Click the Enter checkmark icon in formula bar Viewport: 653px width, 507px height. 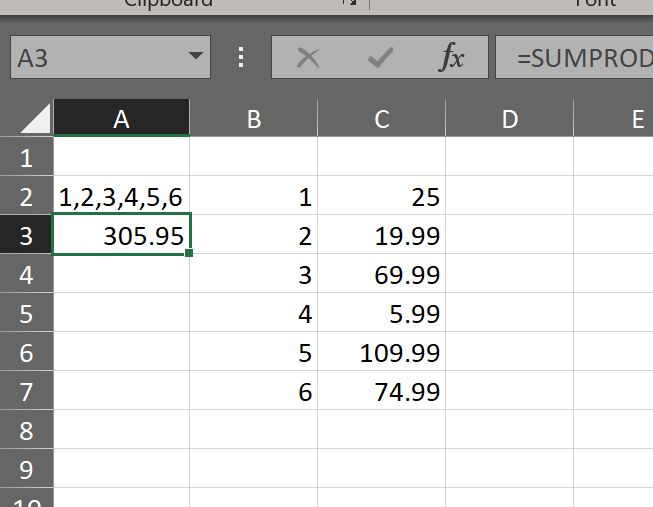[x=380, y=57]
